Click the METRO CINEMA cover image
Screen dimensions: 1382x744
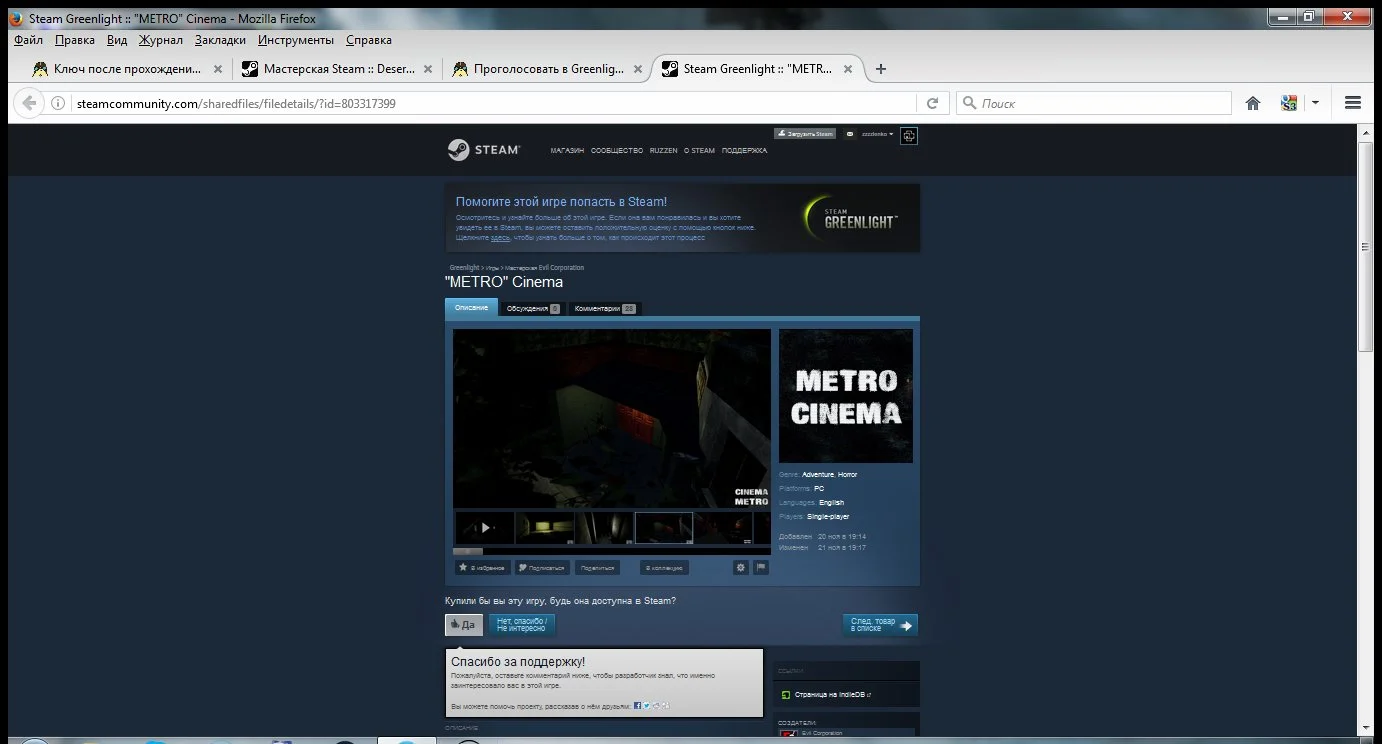[x=846, y=396]
